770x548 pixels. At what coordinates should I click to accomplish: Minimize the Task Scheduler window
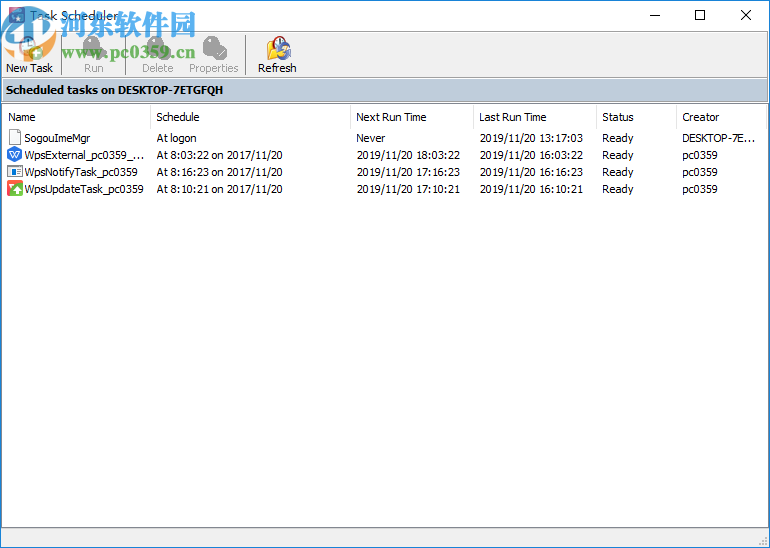point(655,15)
